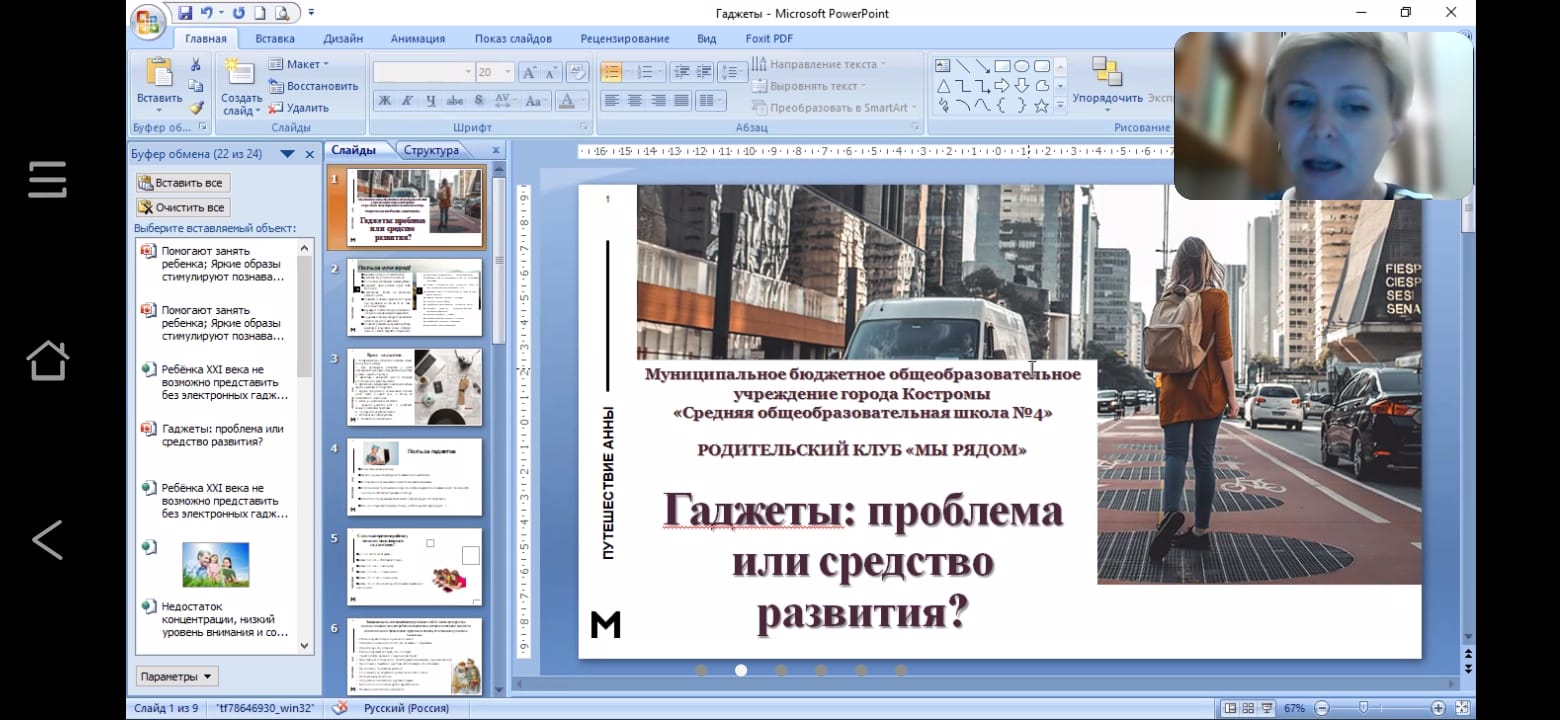
Task: Open the Дизайн ribbon tab
Action: coord(343,39)
